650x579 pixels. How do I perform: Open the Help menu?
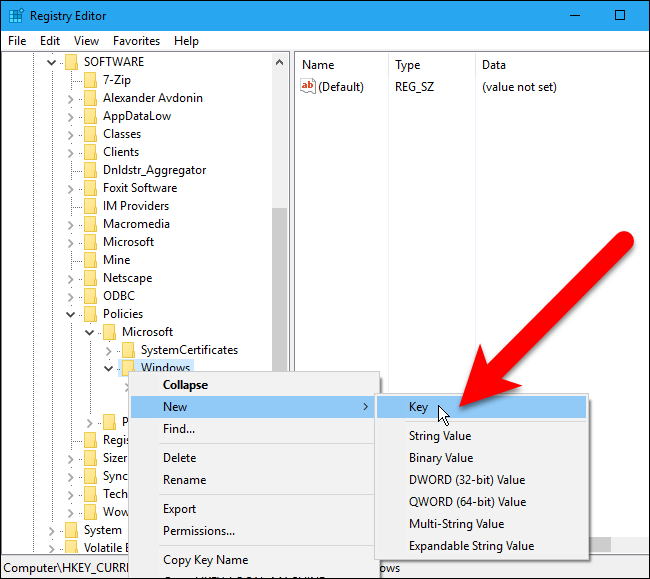click(x=186, y=41)
